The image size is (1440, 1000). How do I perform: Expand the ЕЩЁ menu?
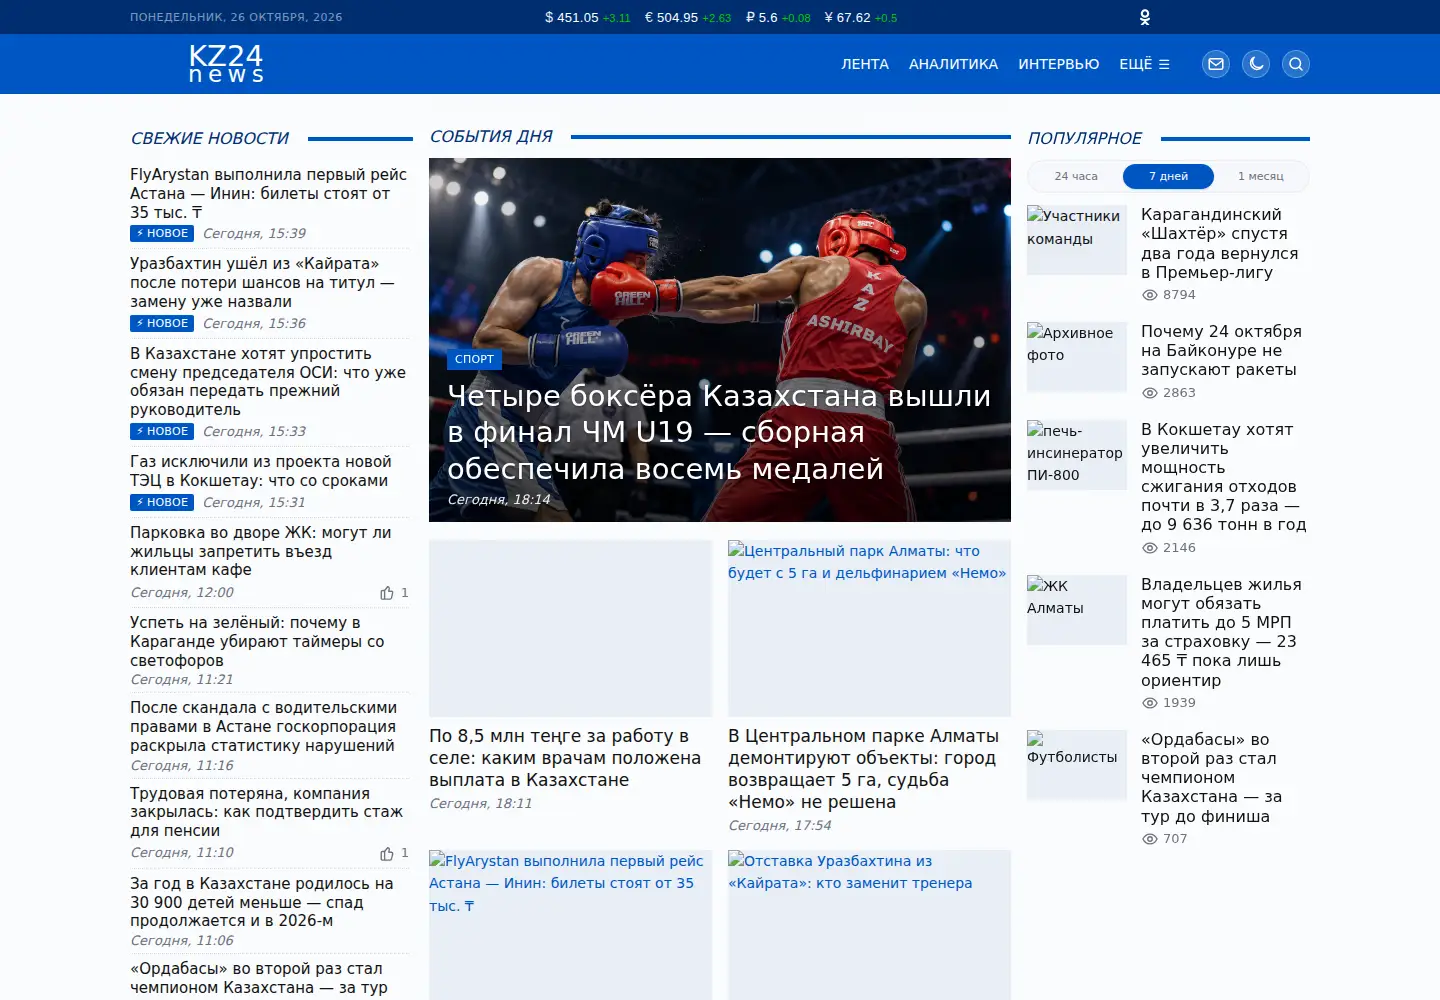click(x=1144, y=64)
